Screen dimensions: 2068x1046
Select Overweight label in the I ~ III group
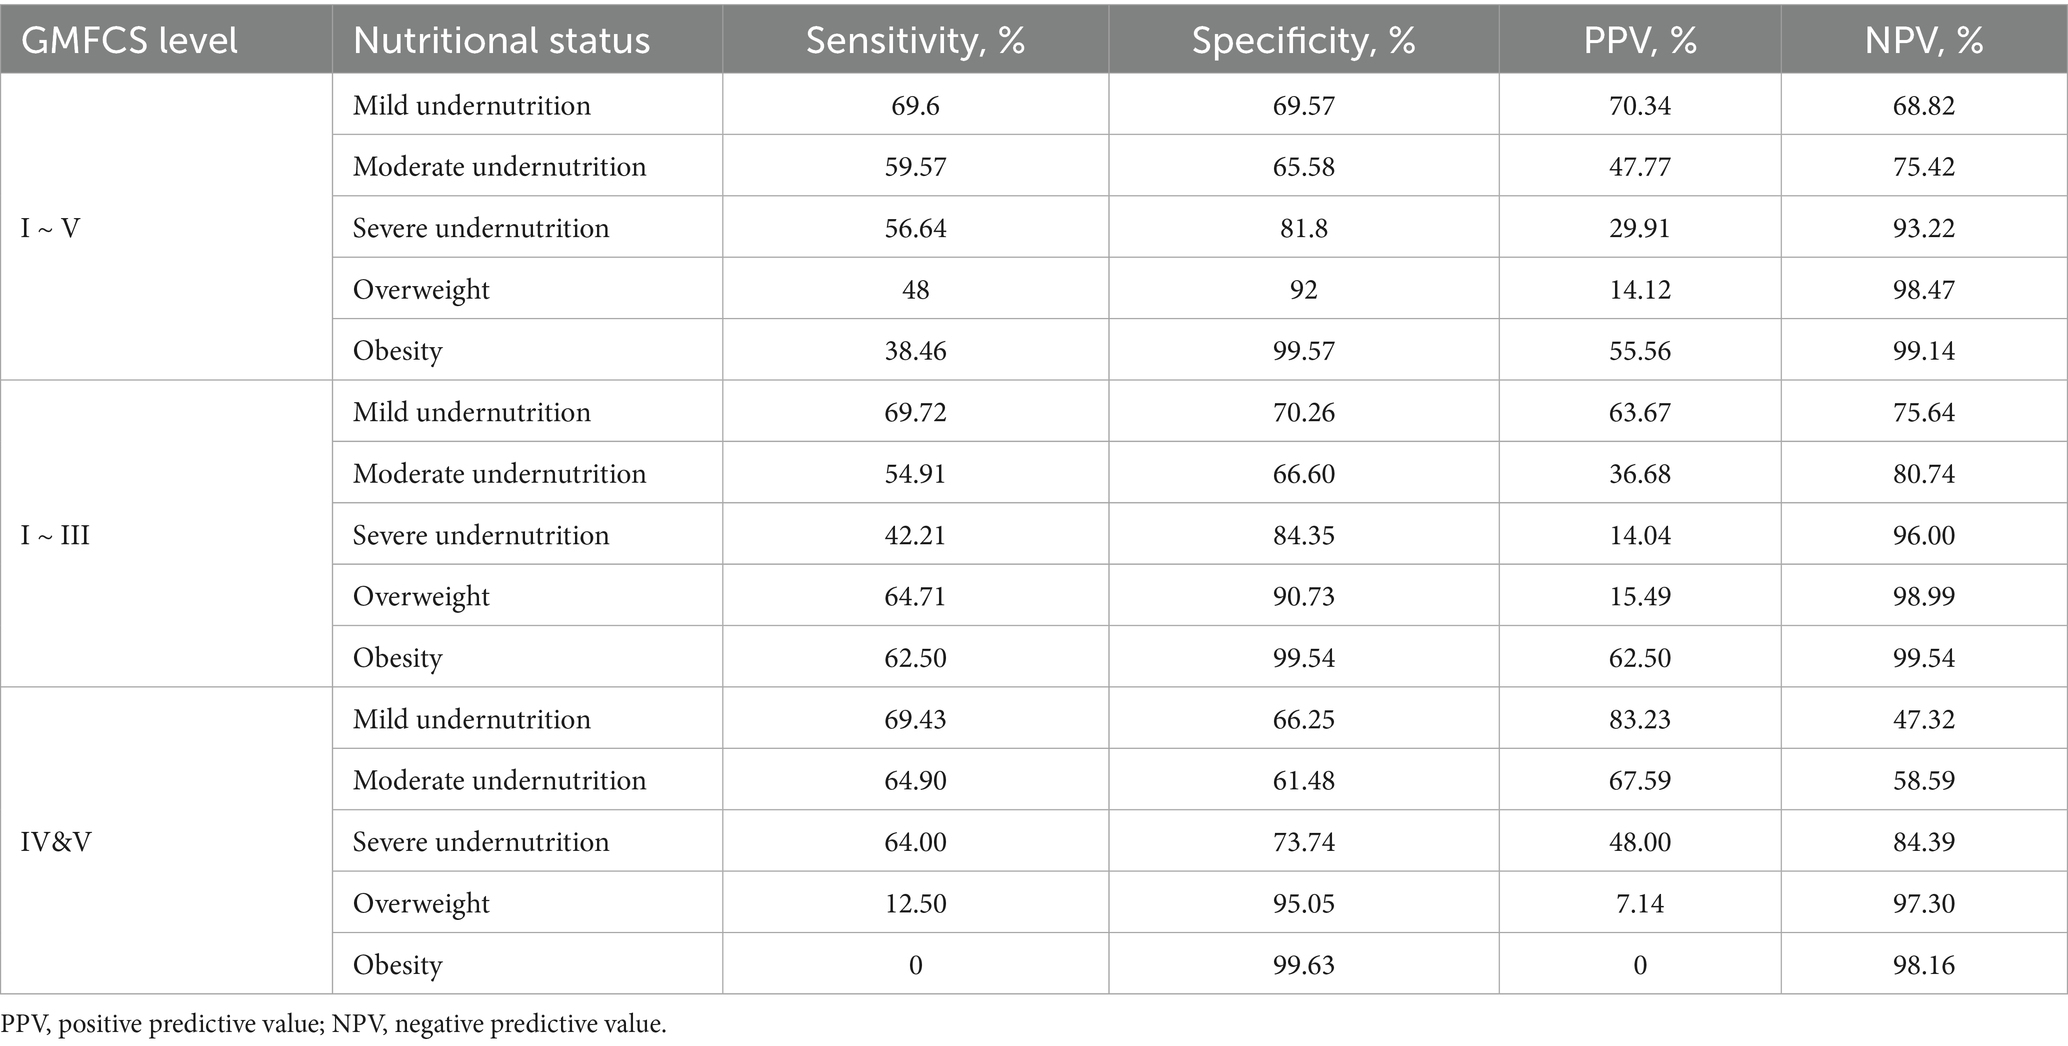click(421, 596)
